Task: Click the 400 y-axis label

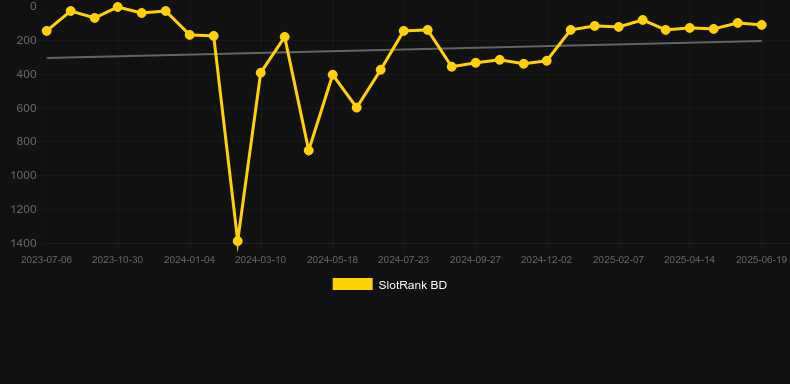Action: 27,74
